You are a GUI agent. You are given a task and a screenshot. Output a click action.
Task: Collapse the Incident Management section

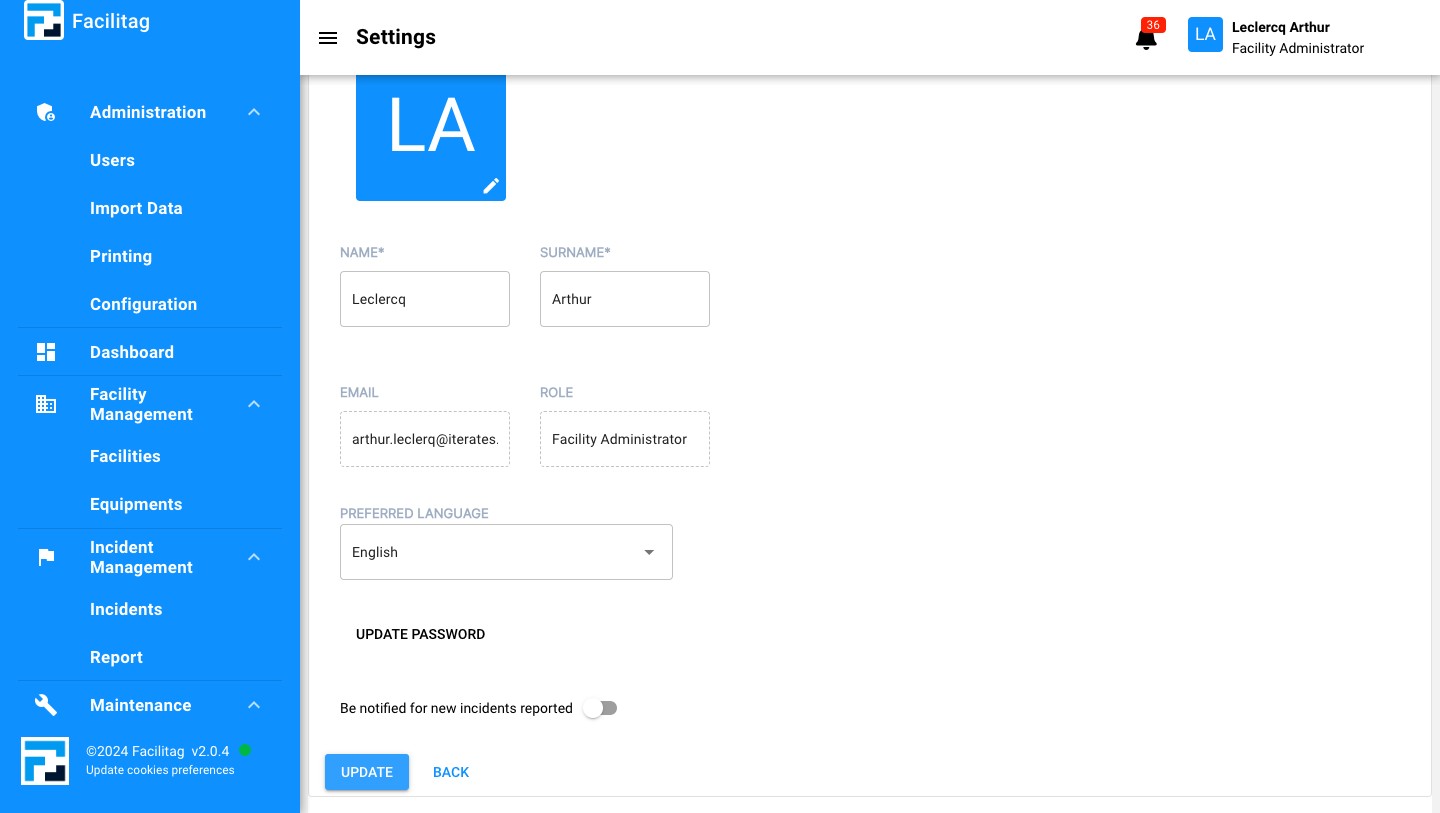(254, 557)
